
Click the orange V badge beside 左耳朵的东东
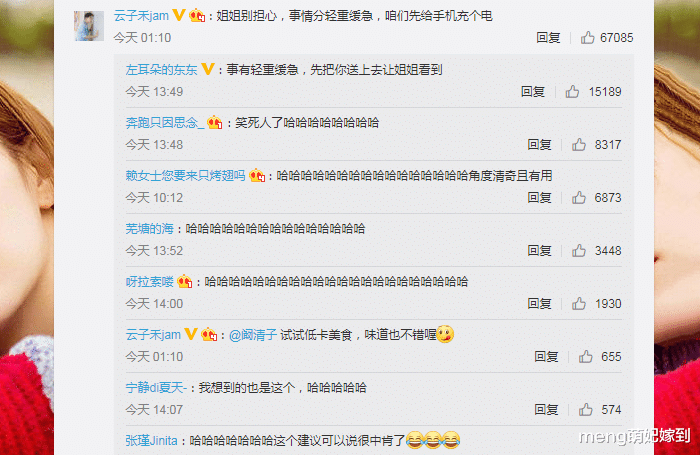click(208, 69)
